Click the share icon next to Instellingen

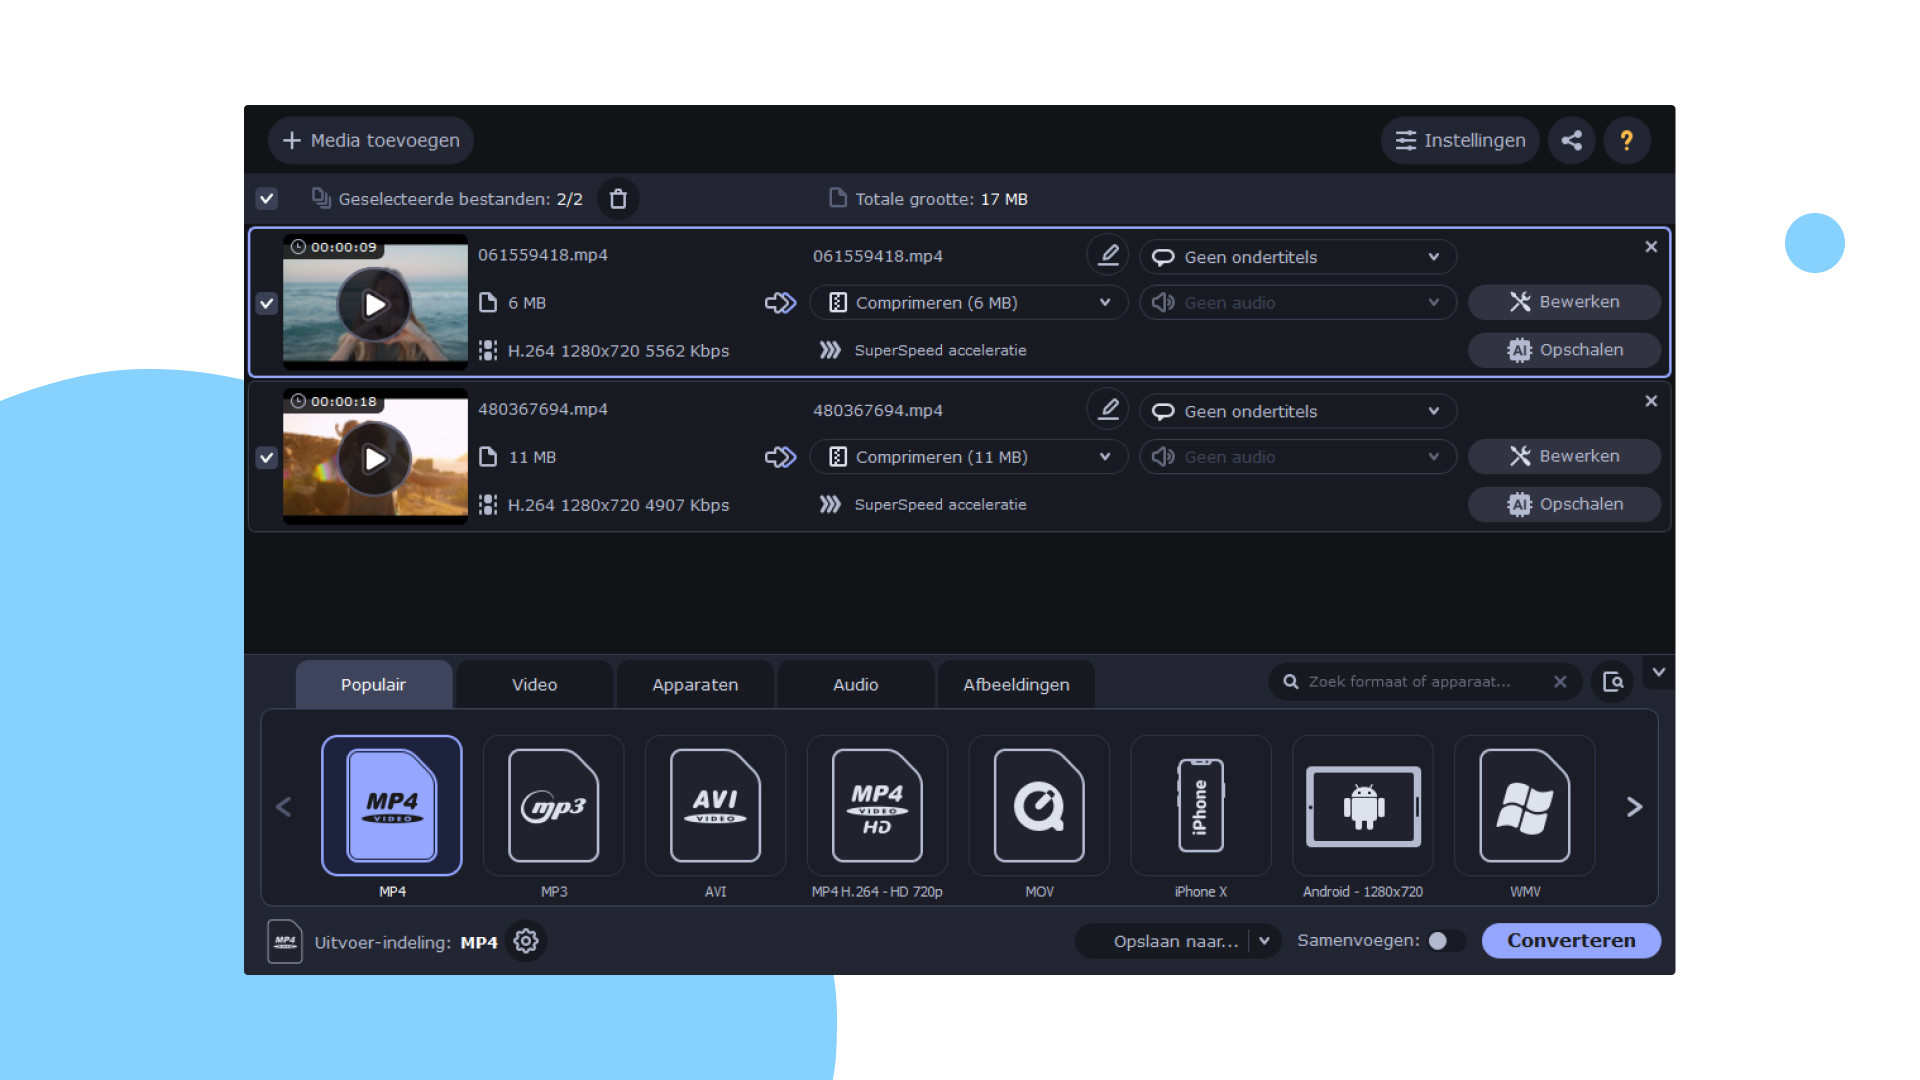click(1571, 140)
